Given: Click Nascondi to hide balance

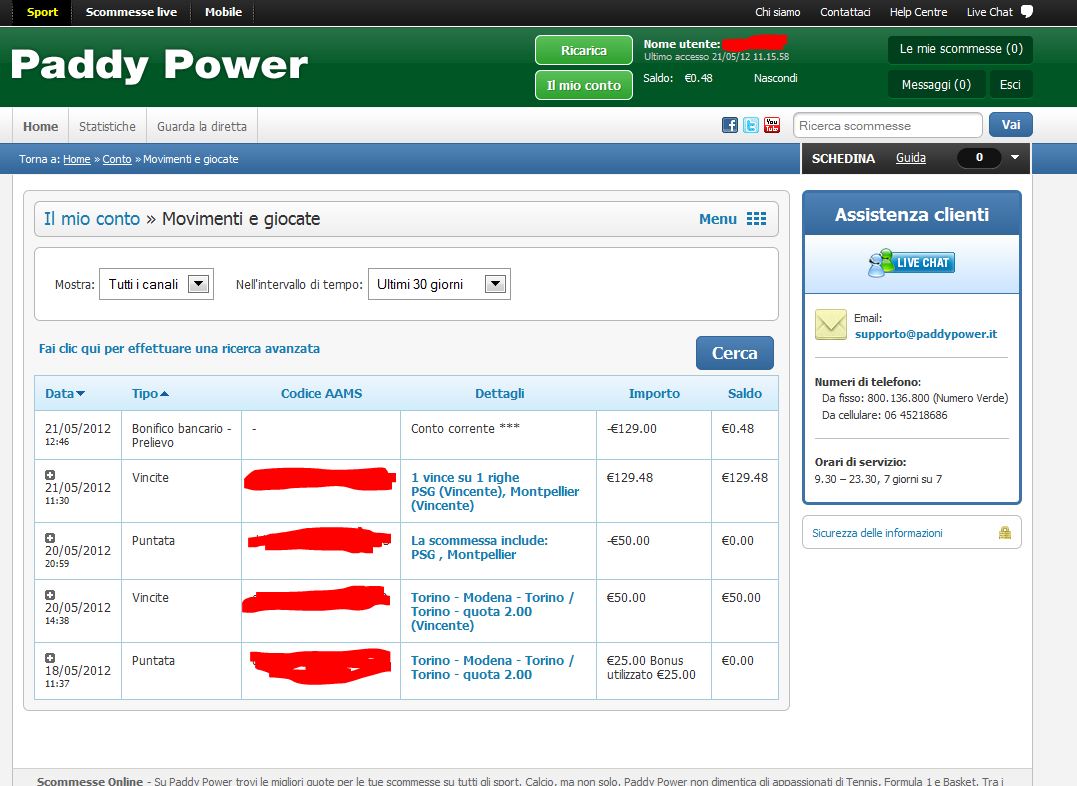Looking at the screenshot, I should (x=775, y=78).
